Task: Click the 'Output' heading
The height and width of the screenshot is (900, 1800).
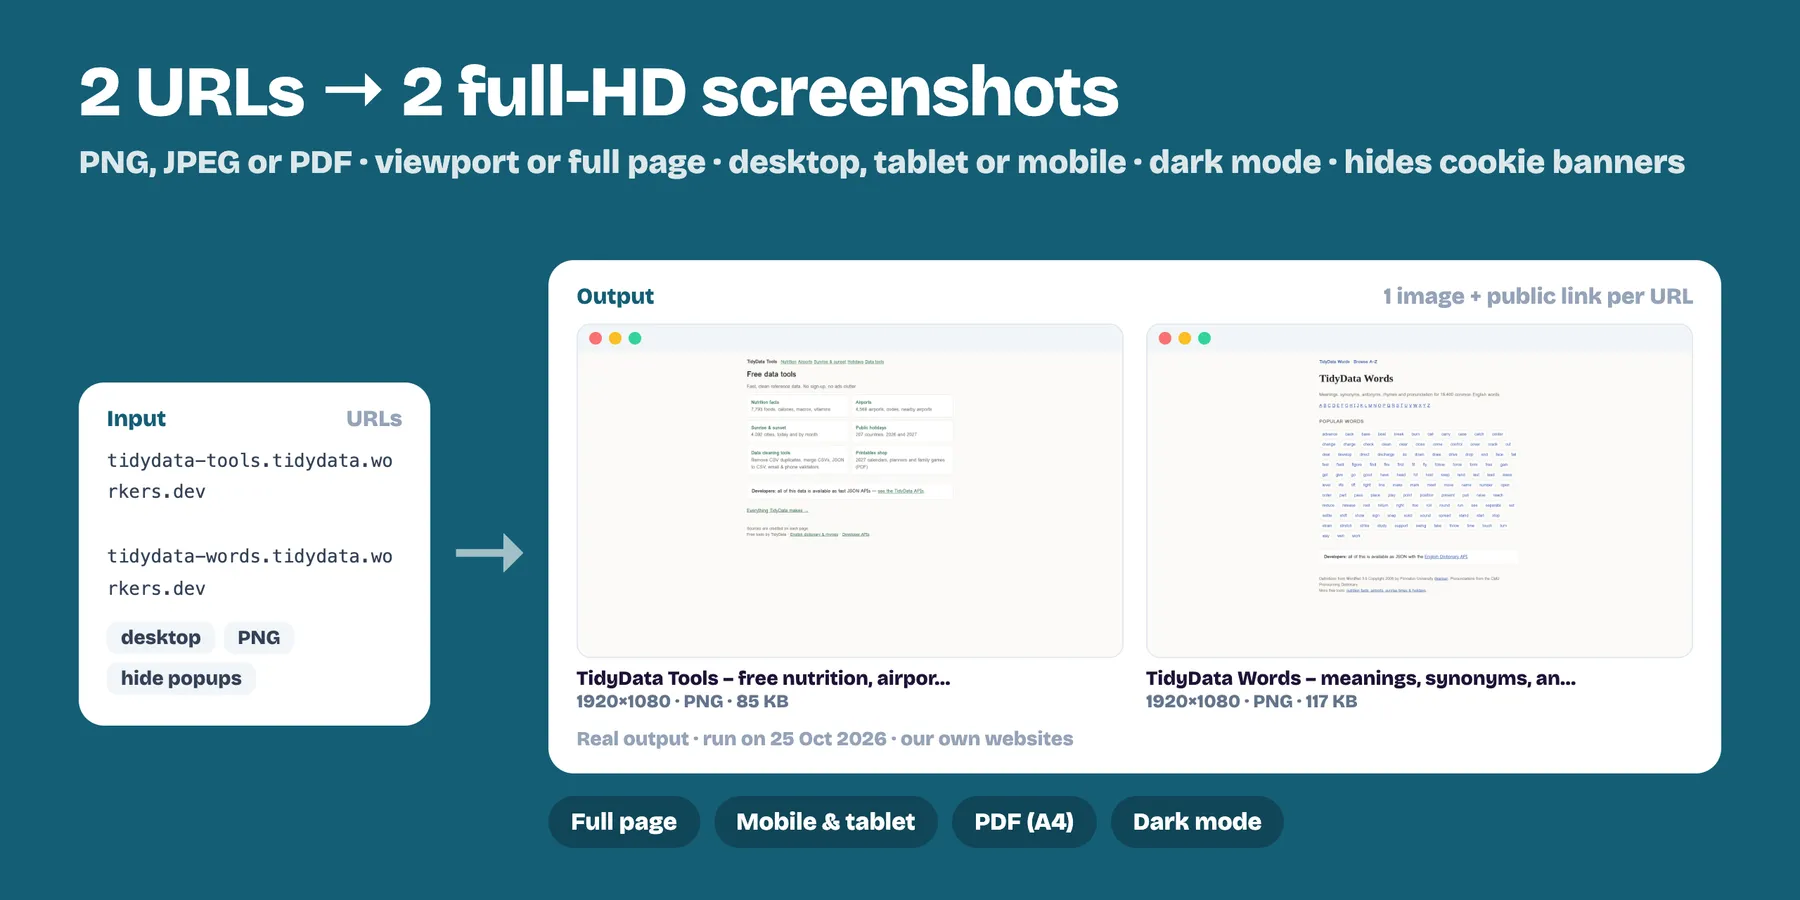Action: [615, 296]
